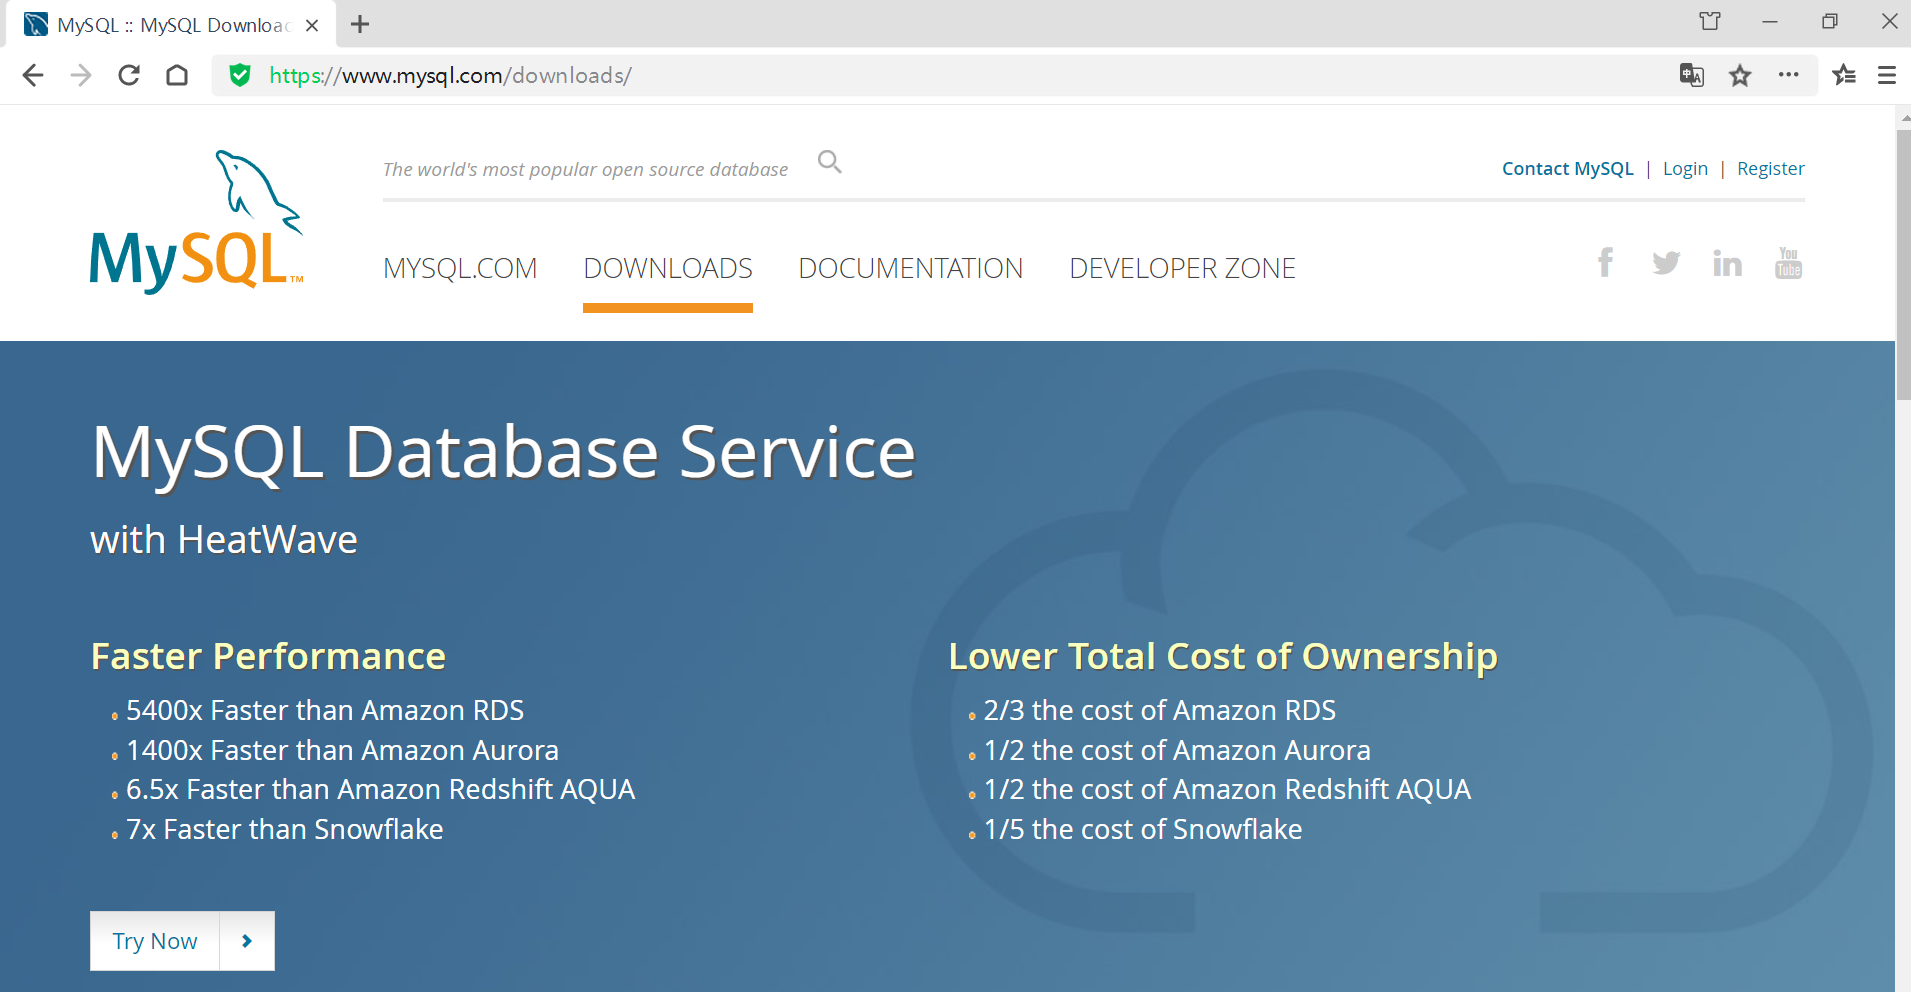This screenshot has height=992, width=1911.
Task: Open the DEVELOPER ZONE navigation item
Action: click(x=1183, y=268)
